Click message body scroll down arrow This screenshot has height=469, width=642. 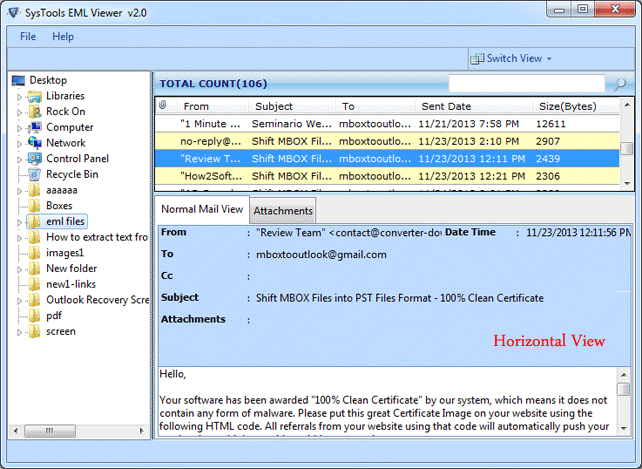point(624,428)
